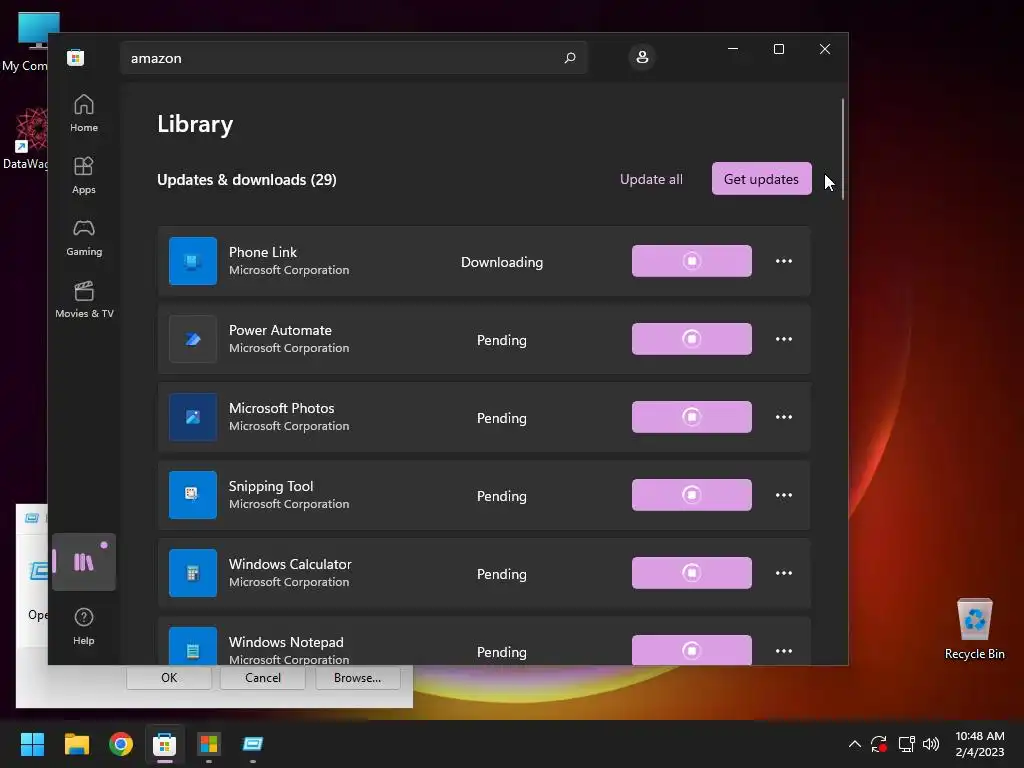
Task: Click the Power Automate app icon
Action: [x=193, y=339]
